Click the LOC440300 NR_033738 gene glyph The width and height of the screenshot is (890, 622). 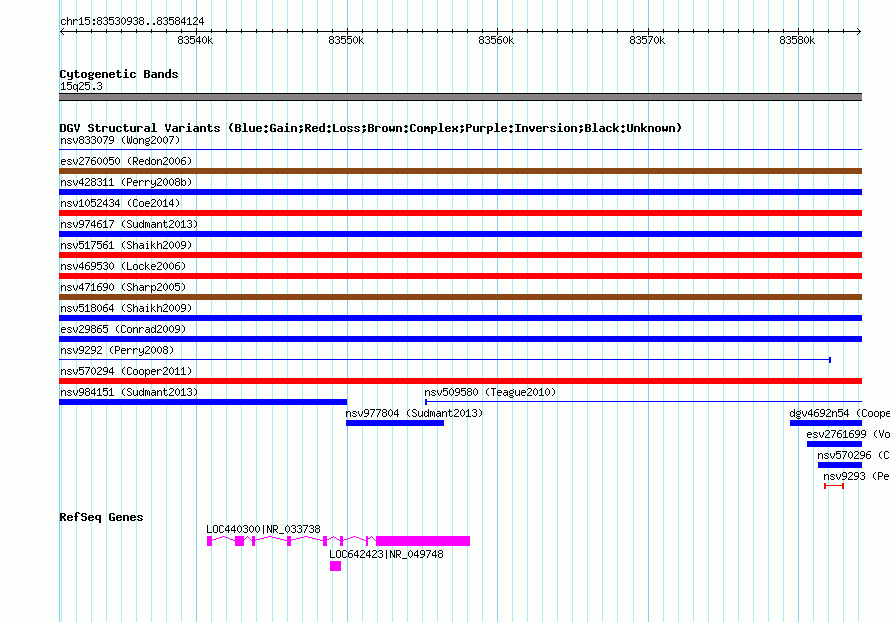tap(338, 541)
